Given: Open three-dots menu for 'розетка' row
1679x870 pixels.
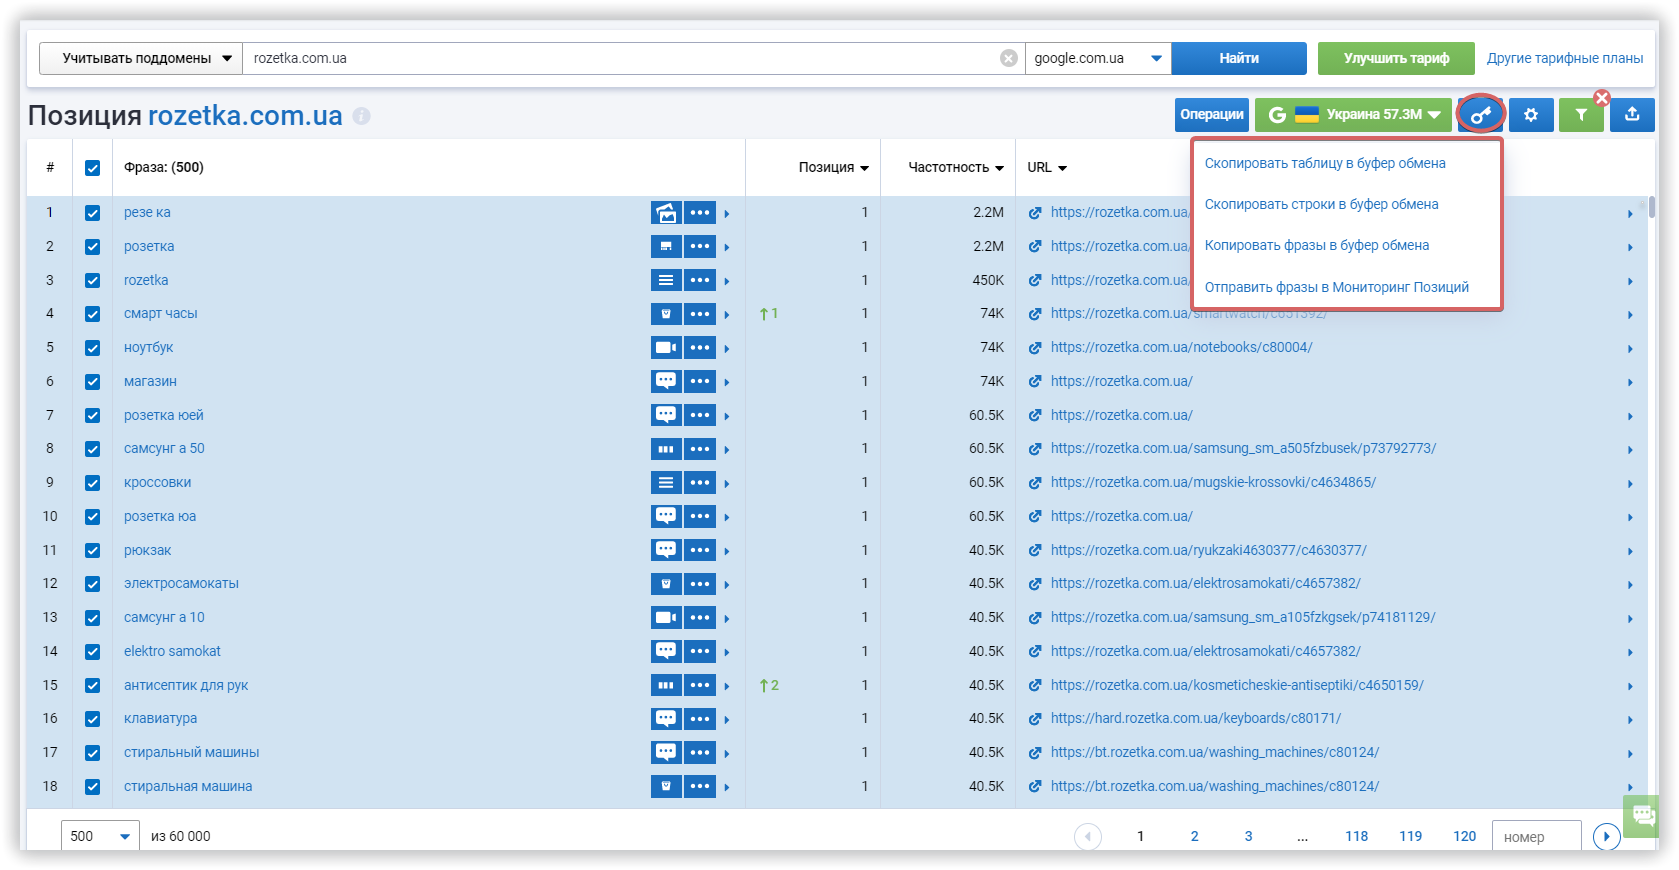Looking at the screenshot, I should 700,246.
